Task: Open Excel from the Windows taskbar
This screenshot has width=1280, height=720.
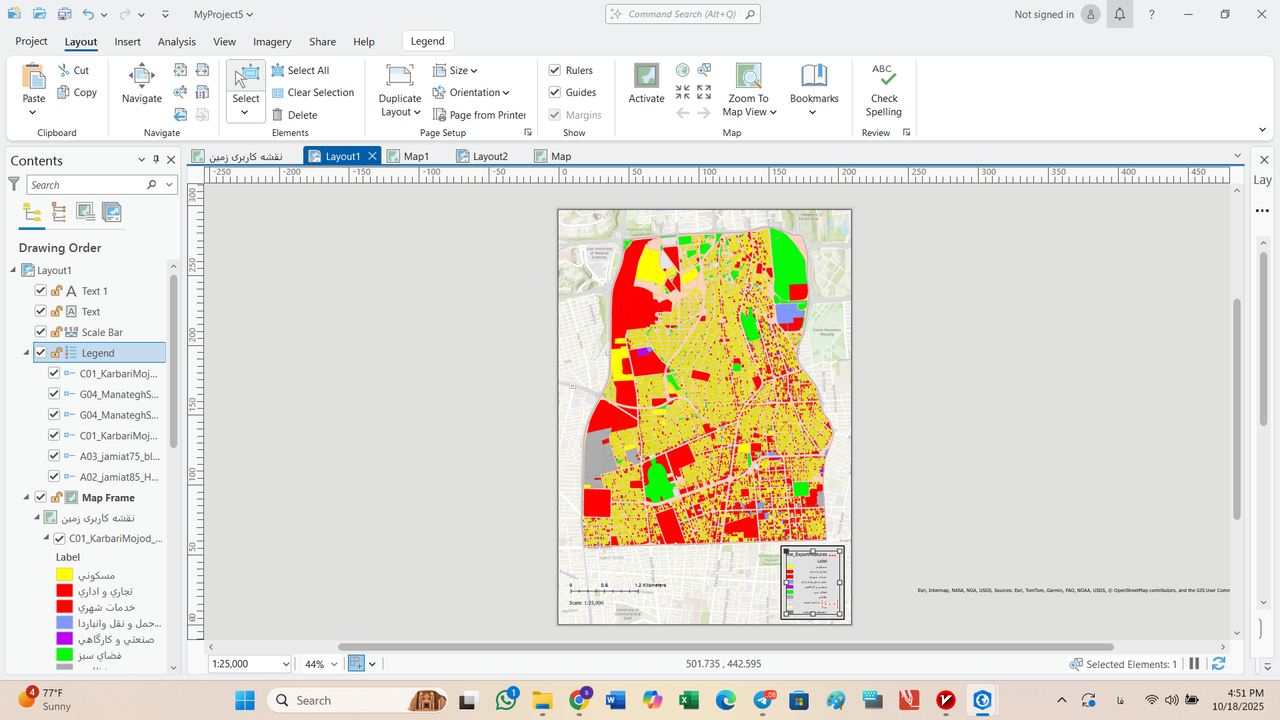Action: coord(689,700)
